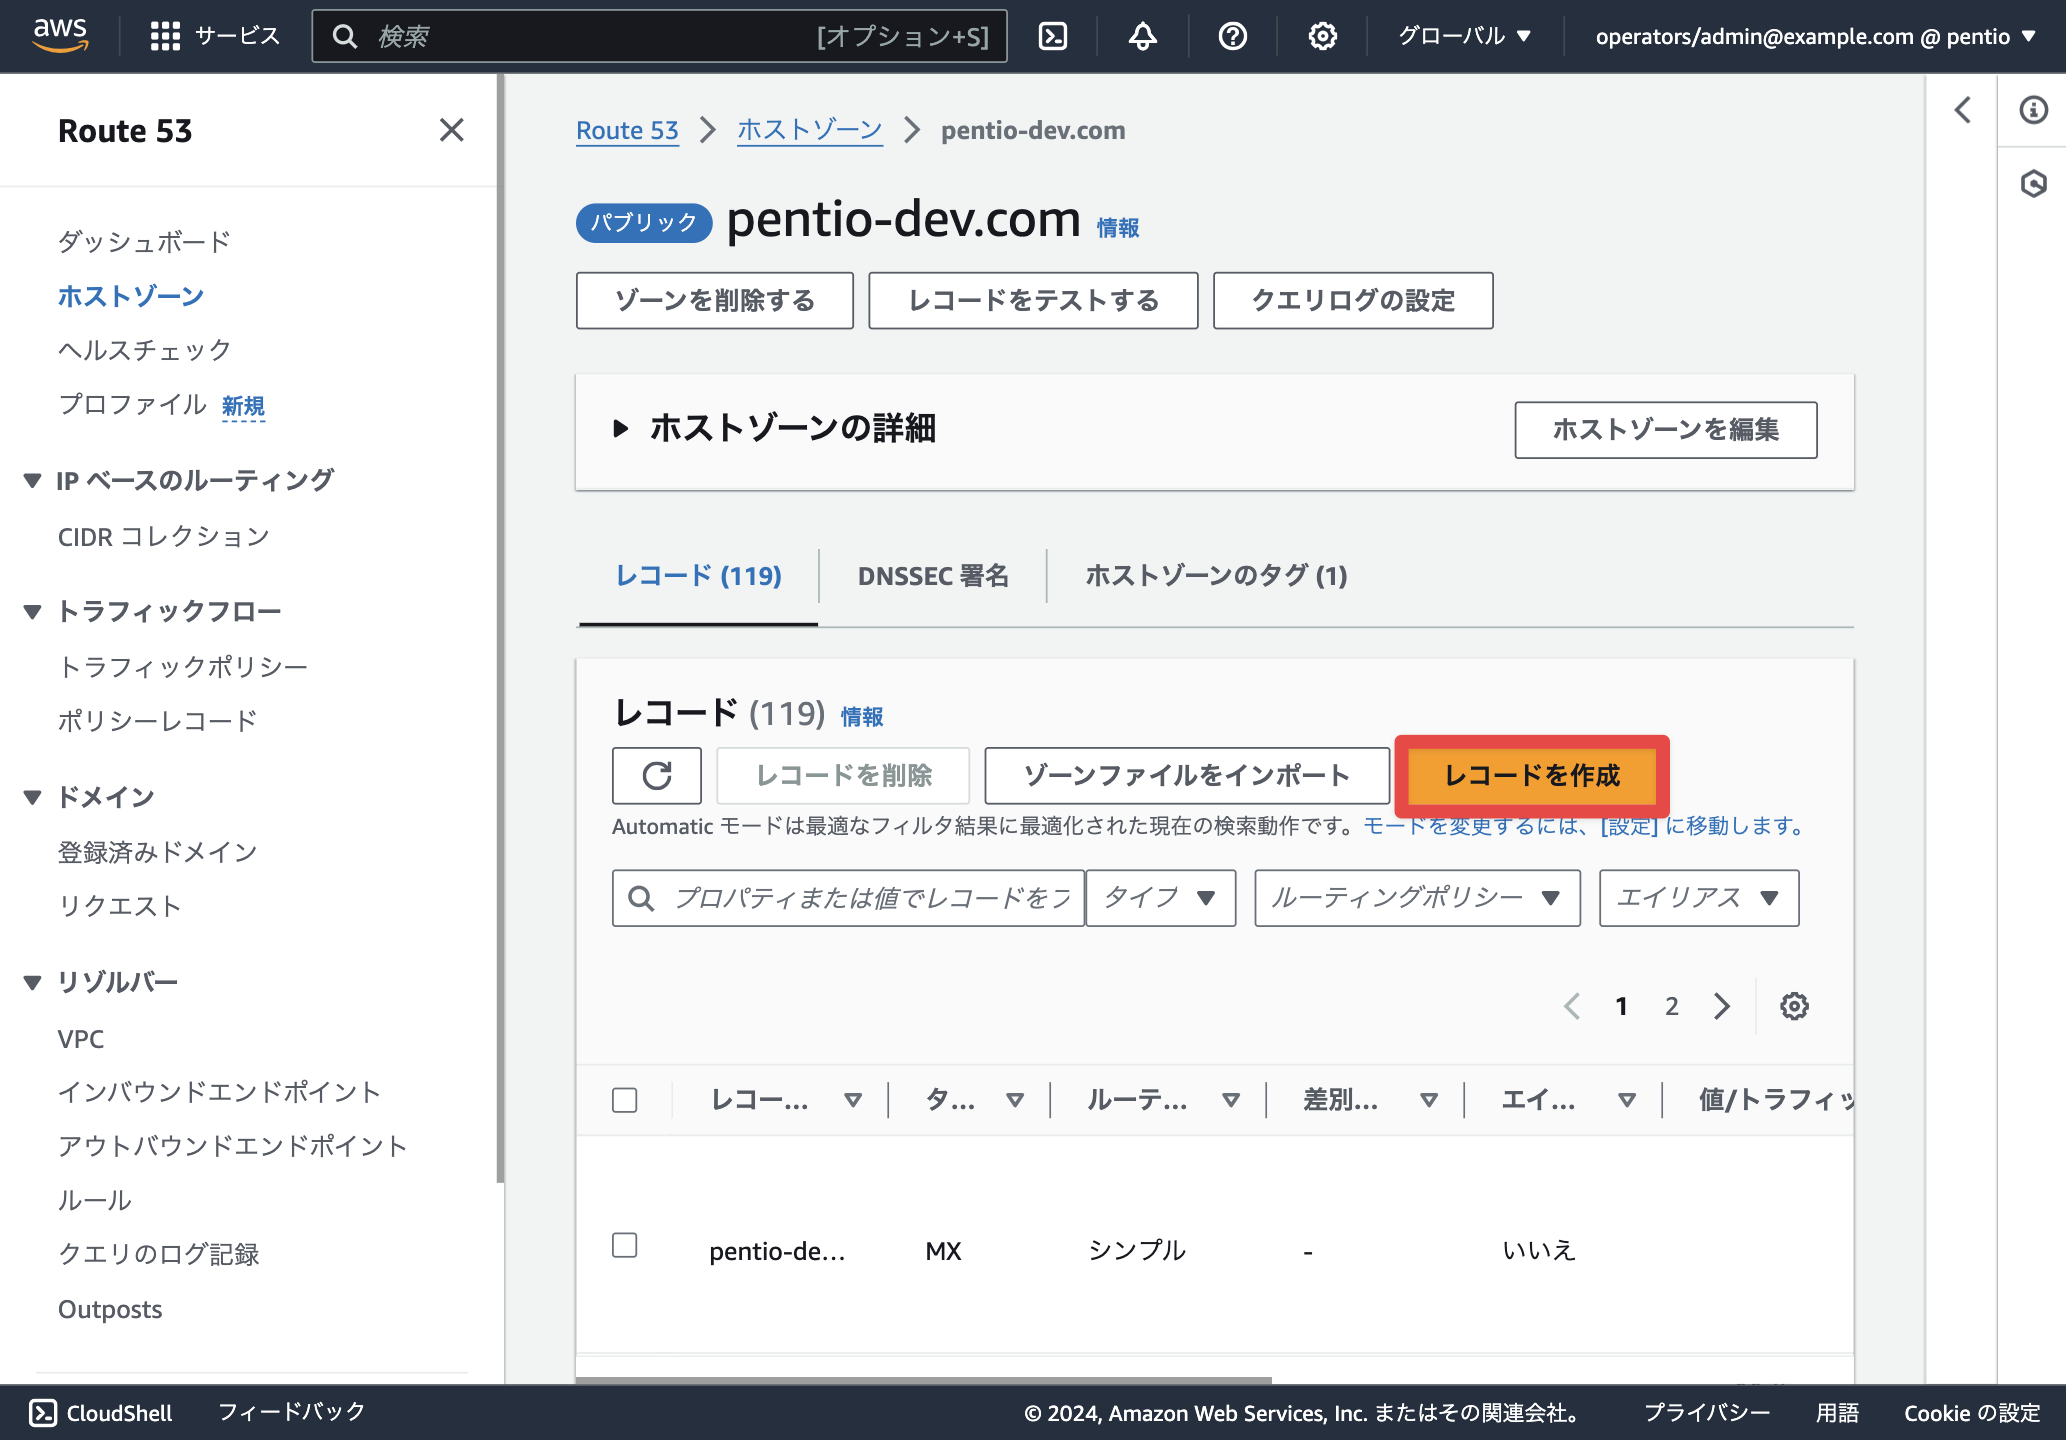The height and width of the screenshot is (1440, 2066).
Task: Click the ホストゾーン breadcrumb link
Action: coord(810,131)
